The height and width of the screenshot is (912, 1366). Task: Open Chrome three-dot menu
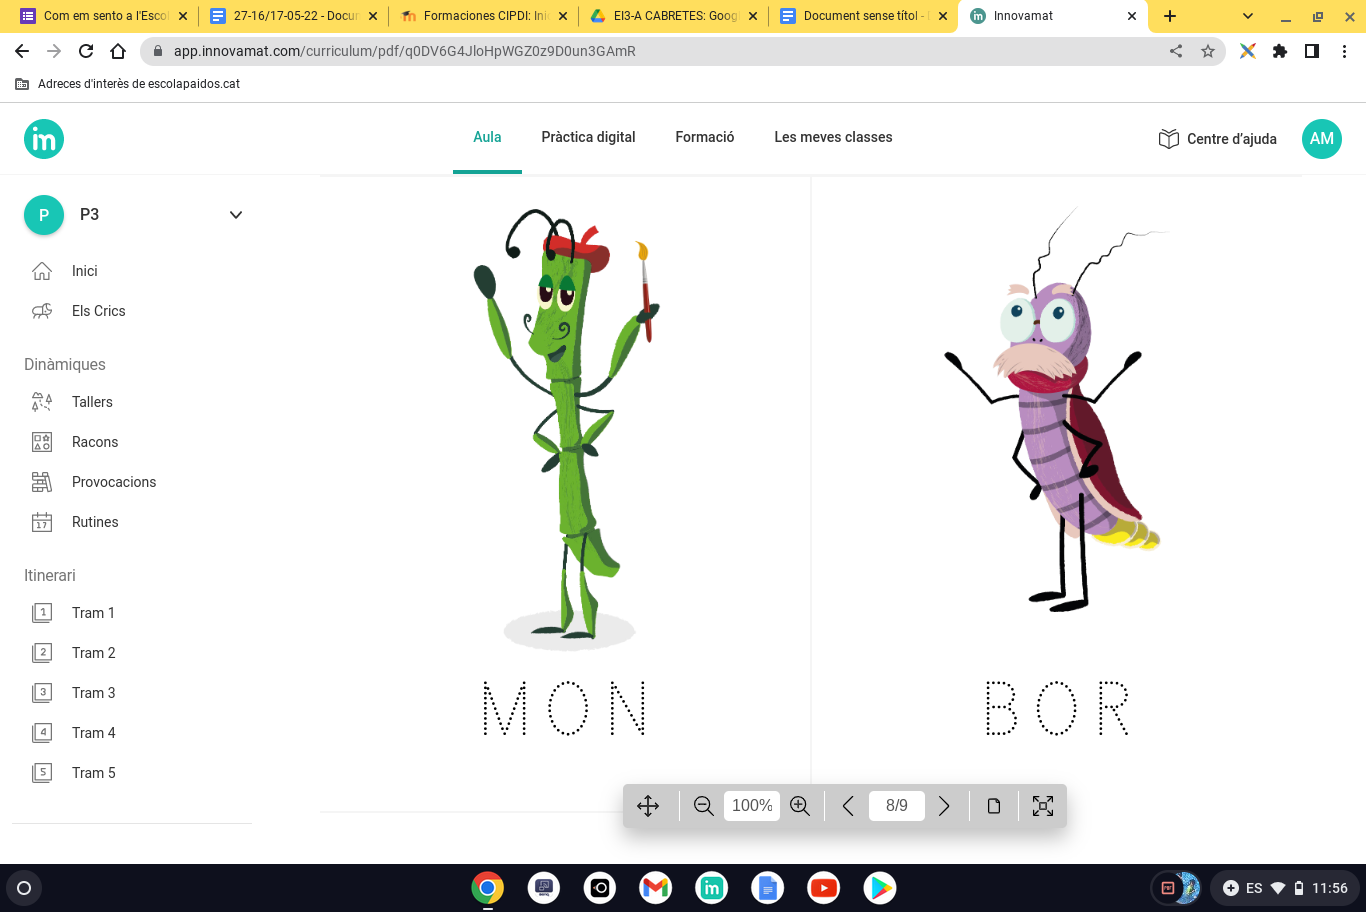click(x=1344, y=51)
